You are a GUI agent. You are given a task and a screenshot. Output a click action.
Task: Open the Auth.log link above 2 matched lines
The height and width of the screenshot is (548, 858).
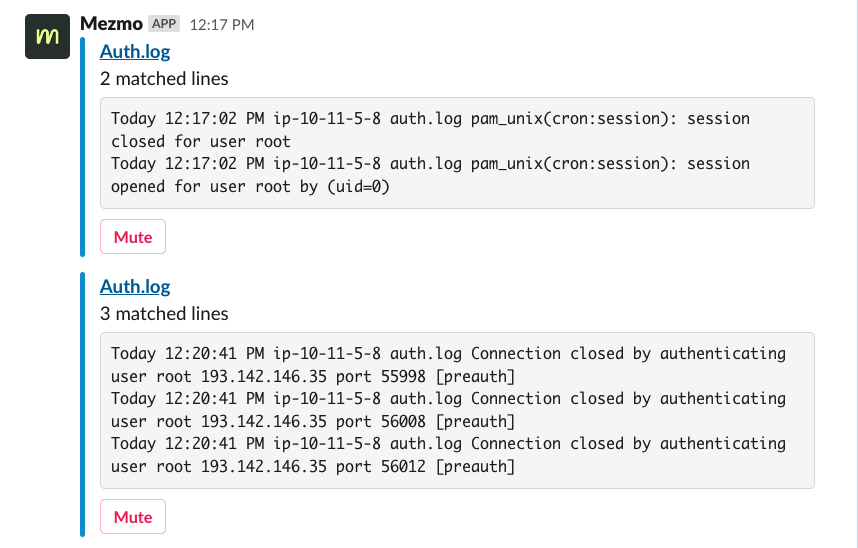pos(135,51)
